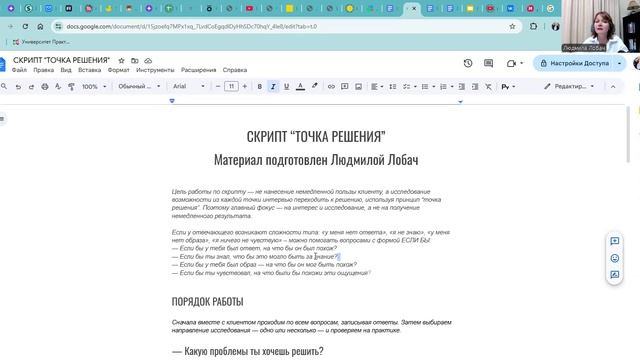Run spelling and grammar check
This screenshot has height=360, width=640.
(x=58, y=87)
